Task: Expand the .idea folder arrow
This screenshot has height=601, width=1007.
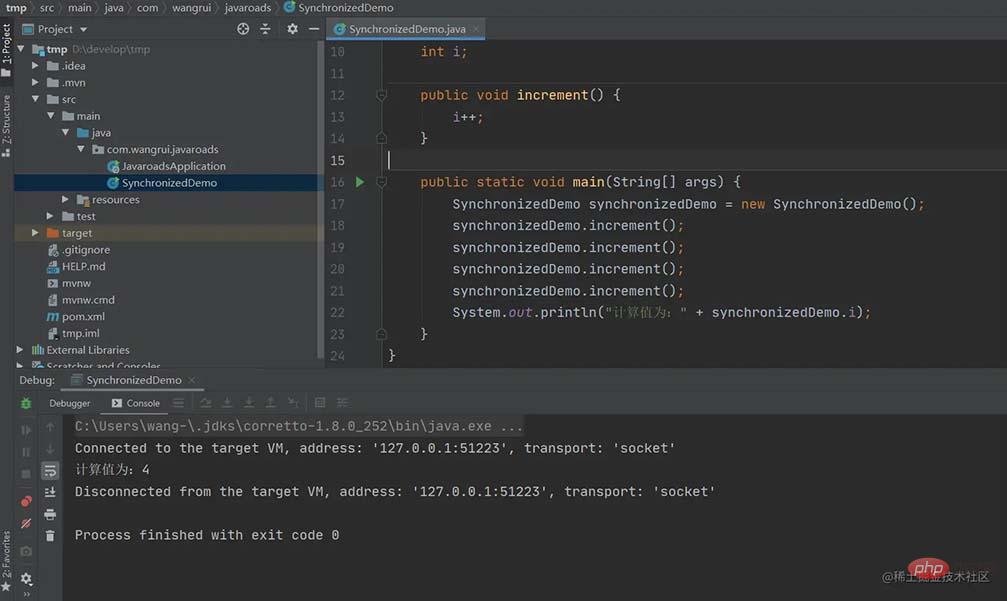Action: pyautogui.click(x=35, y=65)
